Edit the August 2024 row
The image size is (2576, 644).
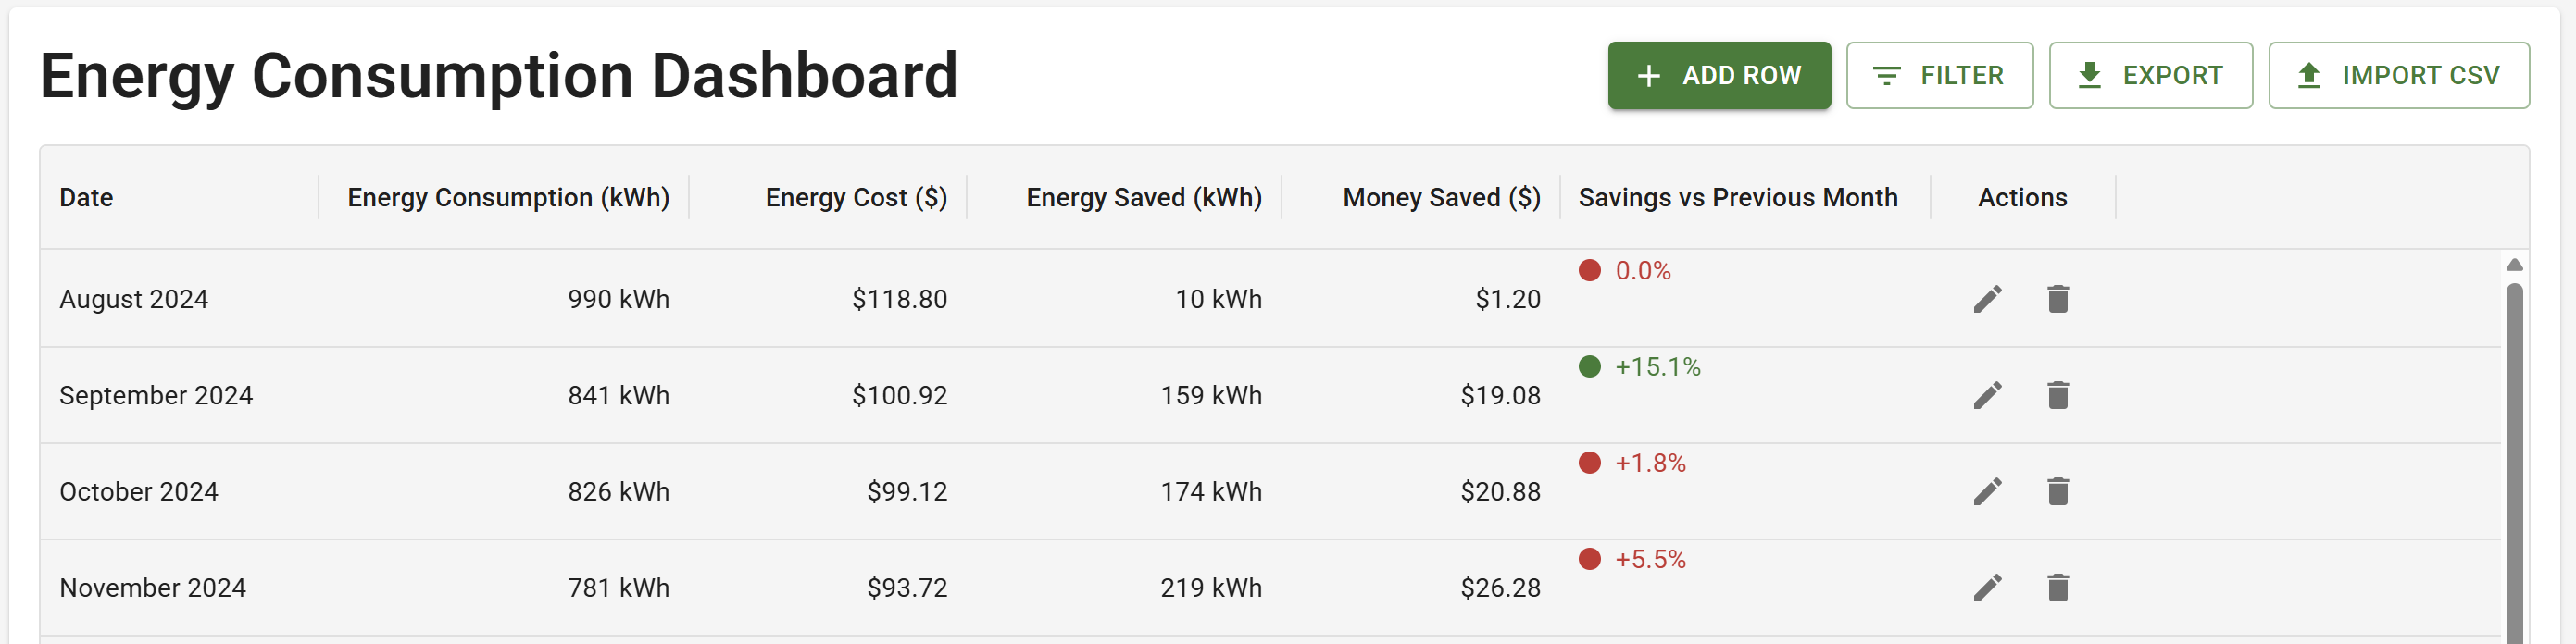(x=1988, y=298)
